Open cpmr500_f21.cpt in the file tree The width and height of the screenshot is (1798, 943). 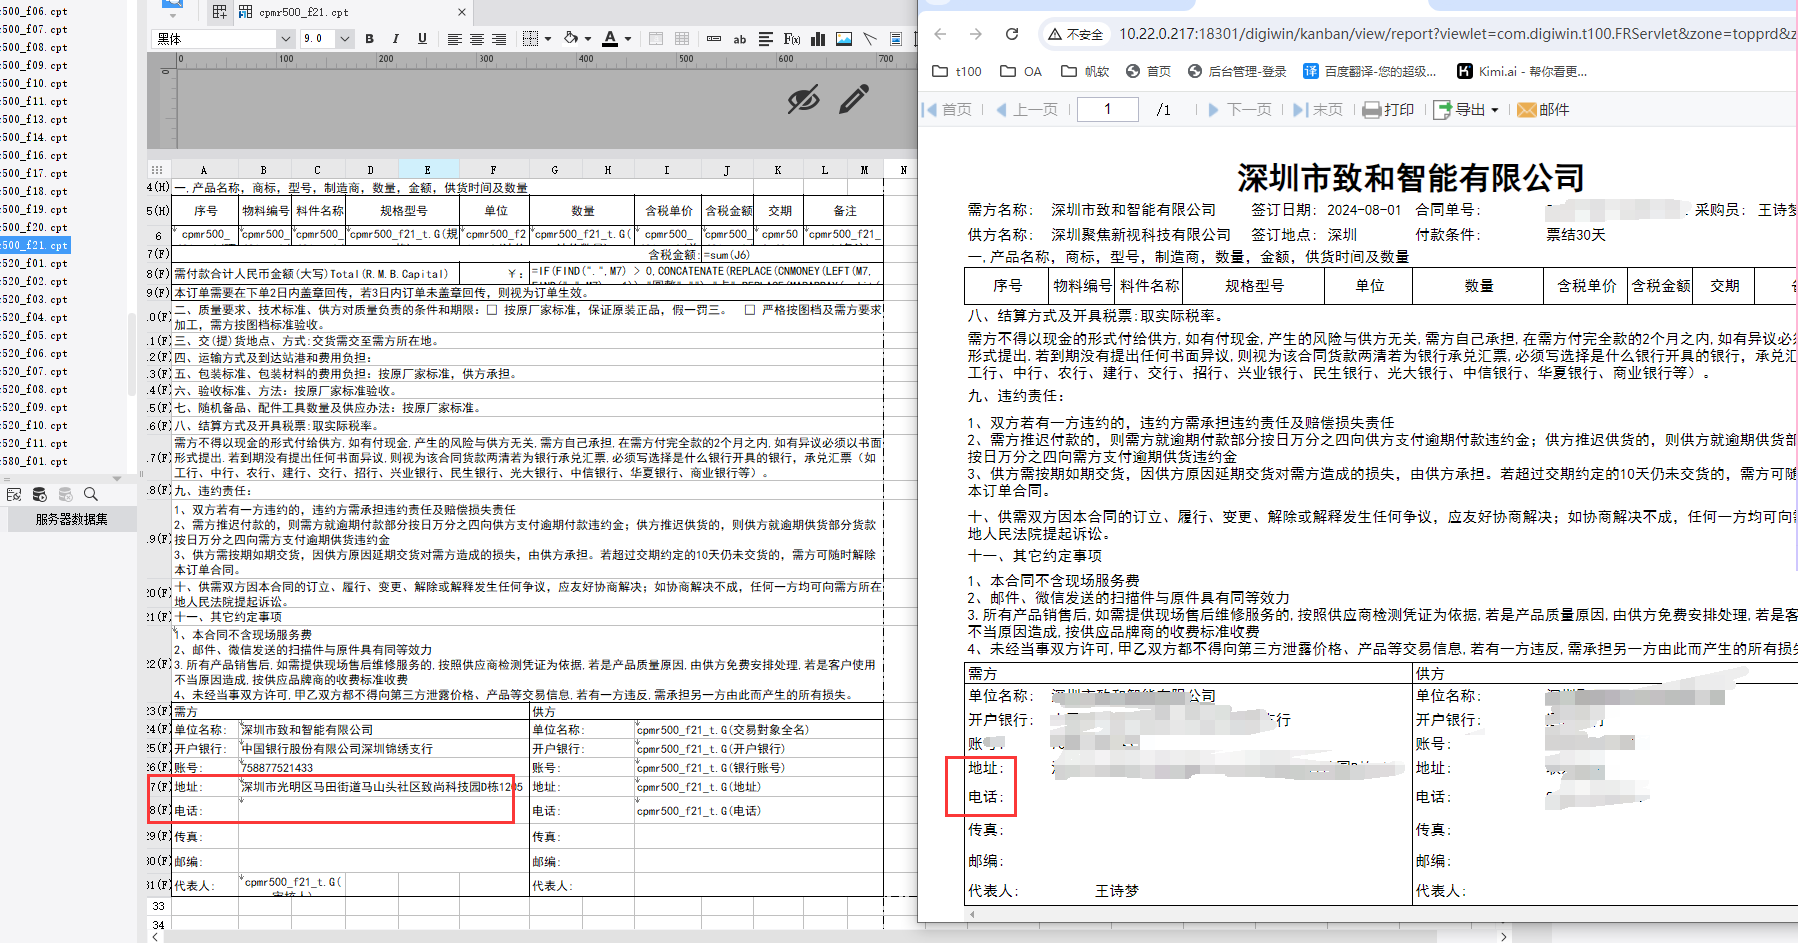[35, 245]
